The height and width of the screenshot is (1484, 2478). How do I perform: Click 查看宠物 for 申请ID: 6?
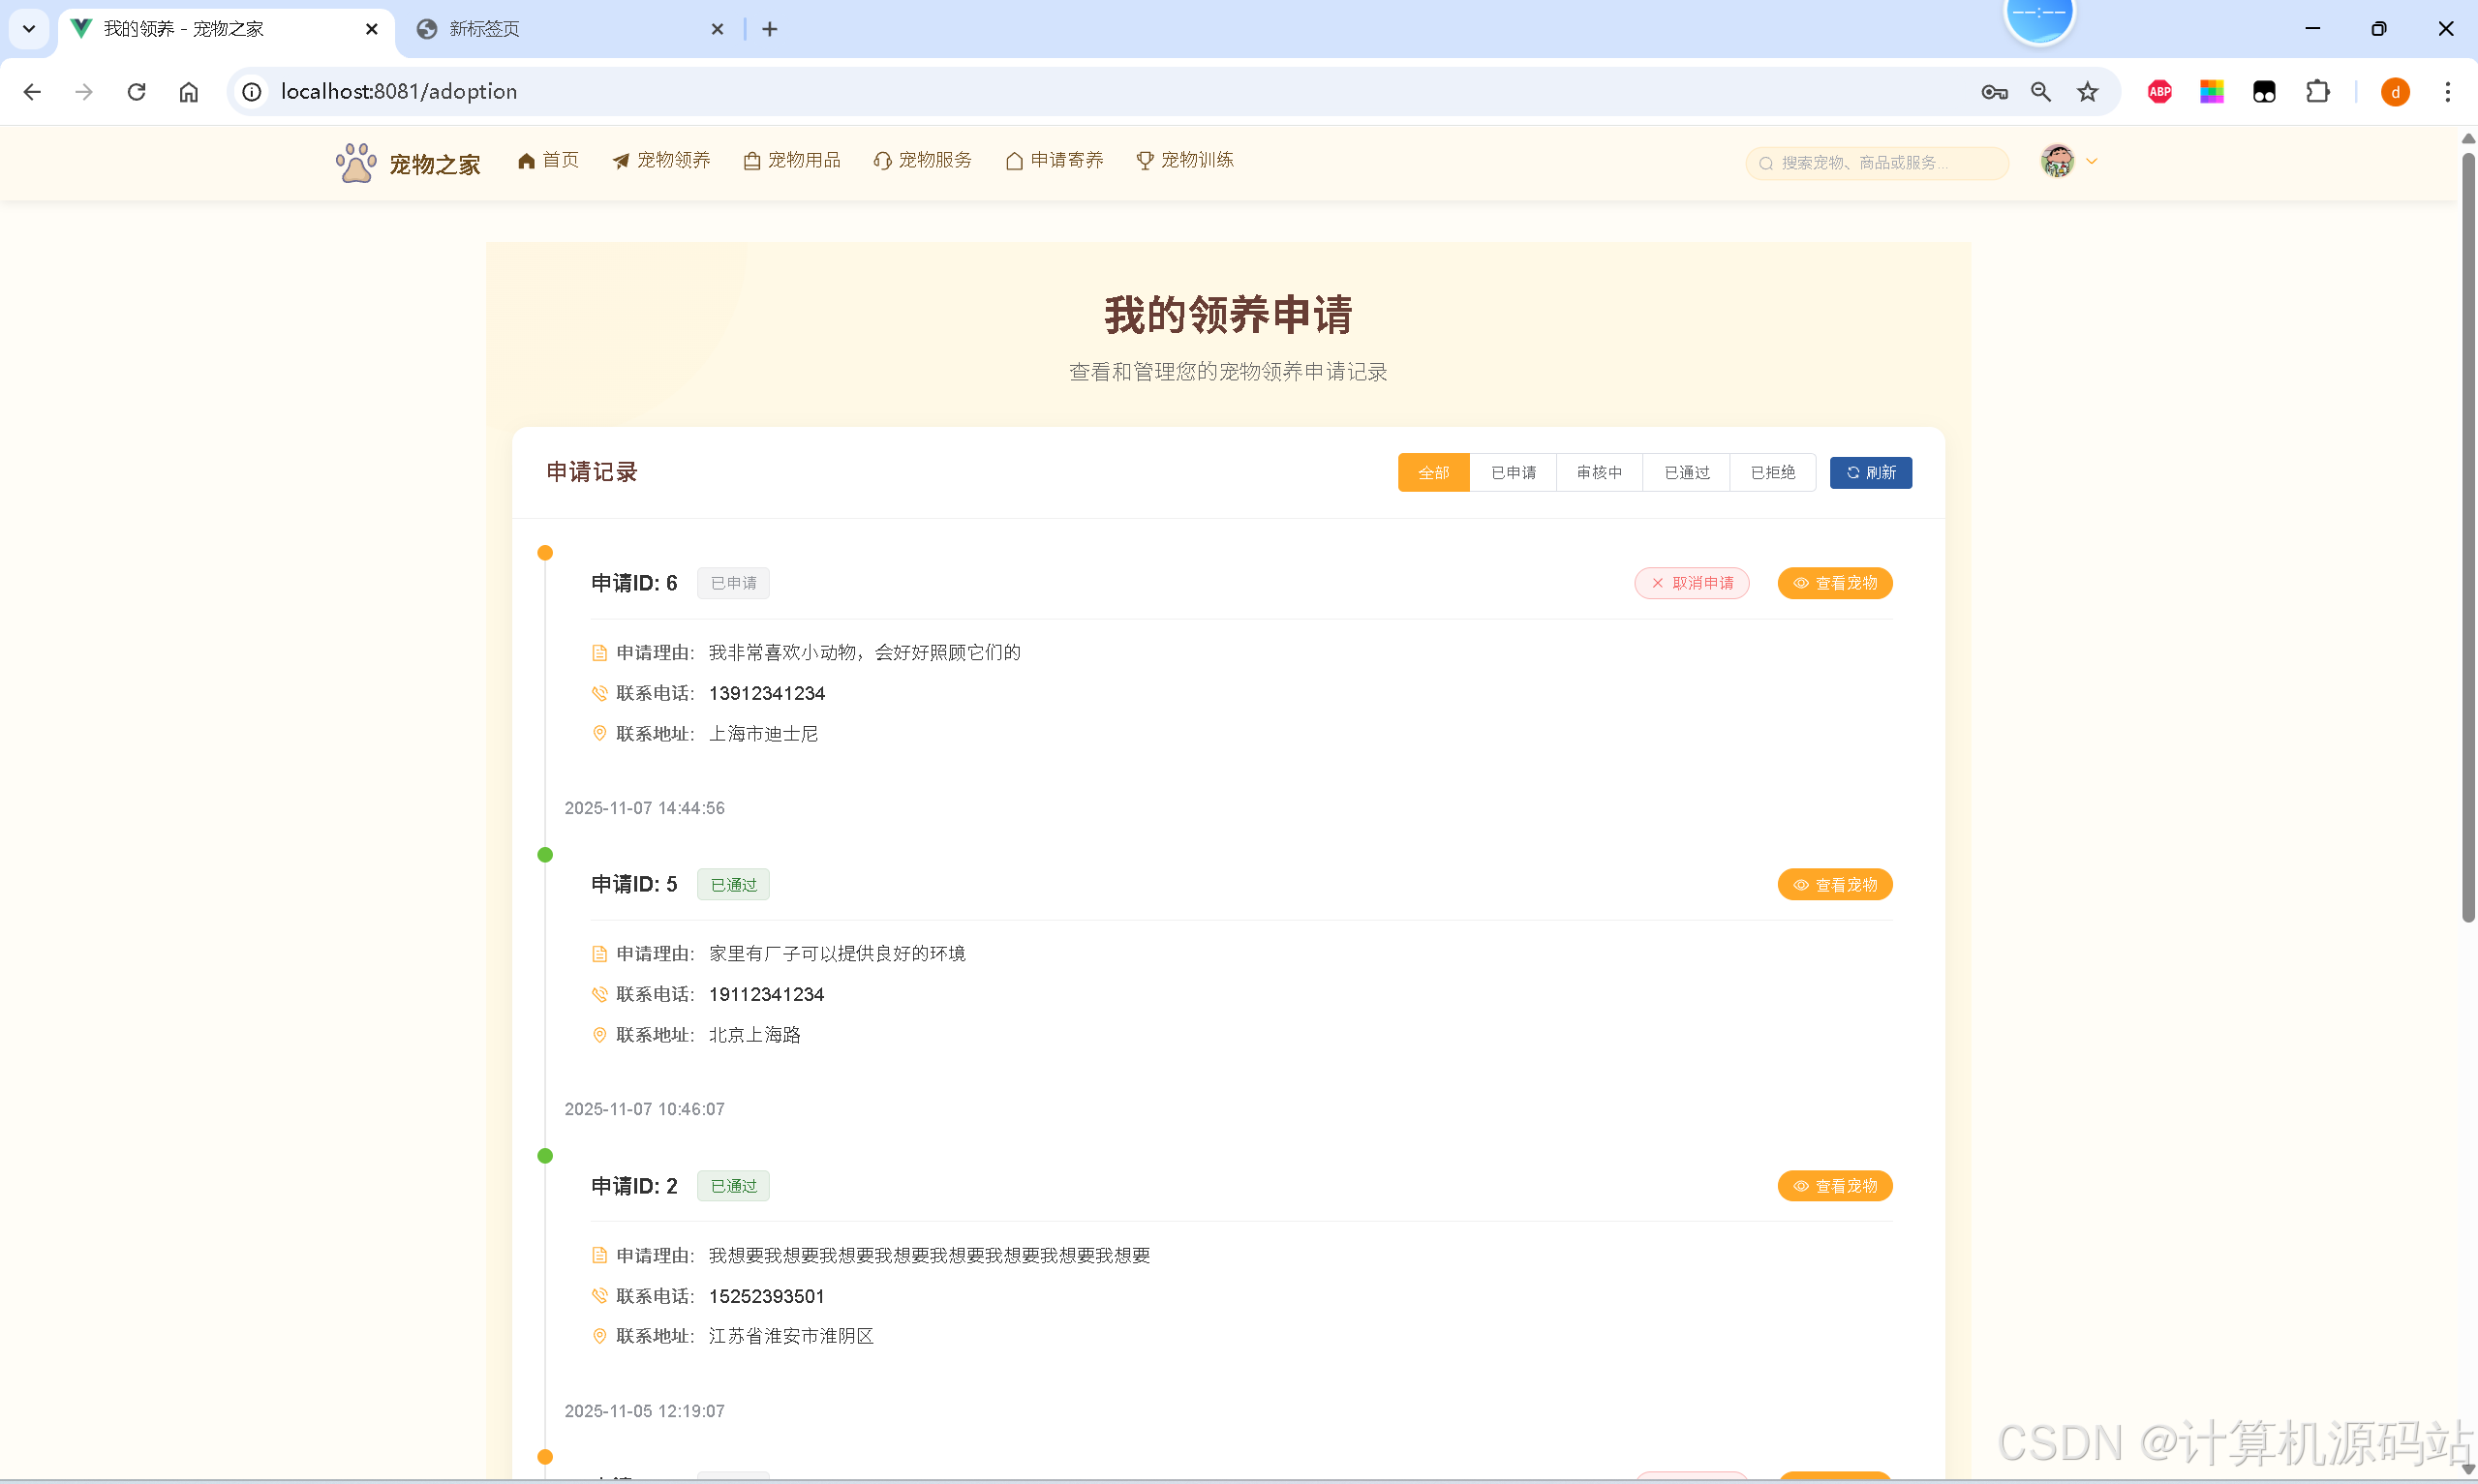pos(1834,583)
